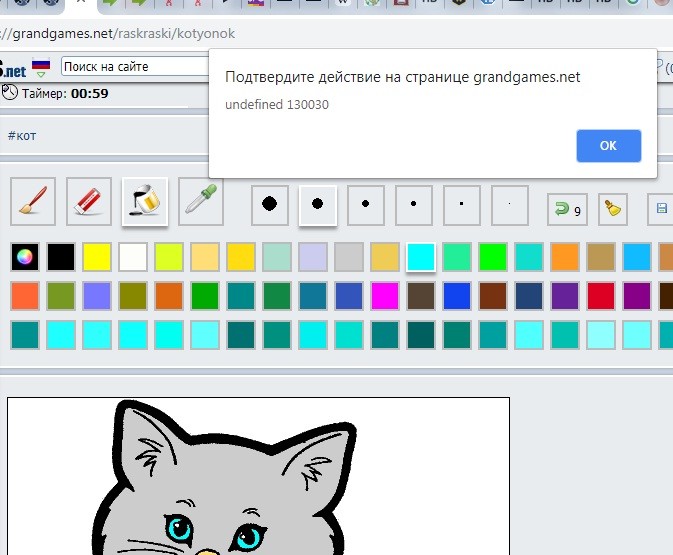The height and width of the screenshot is (555, 673).
Task: Expand the language dropdown under the flag
Action: point(41,75)
